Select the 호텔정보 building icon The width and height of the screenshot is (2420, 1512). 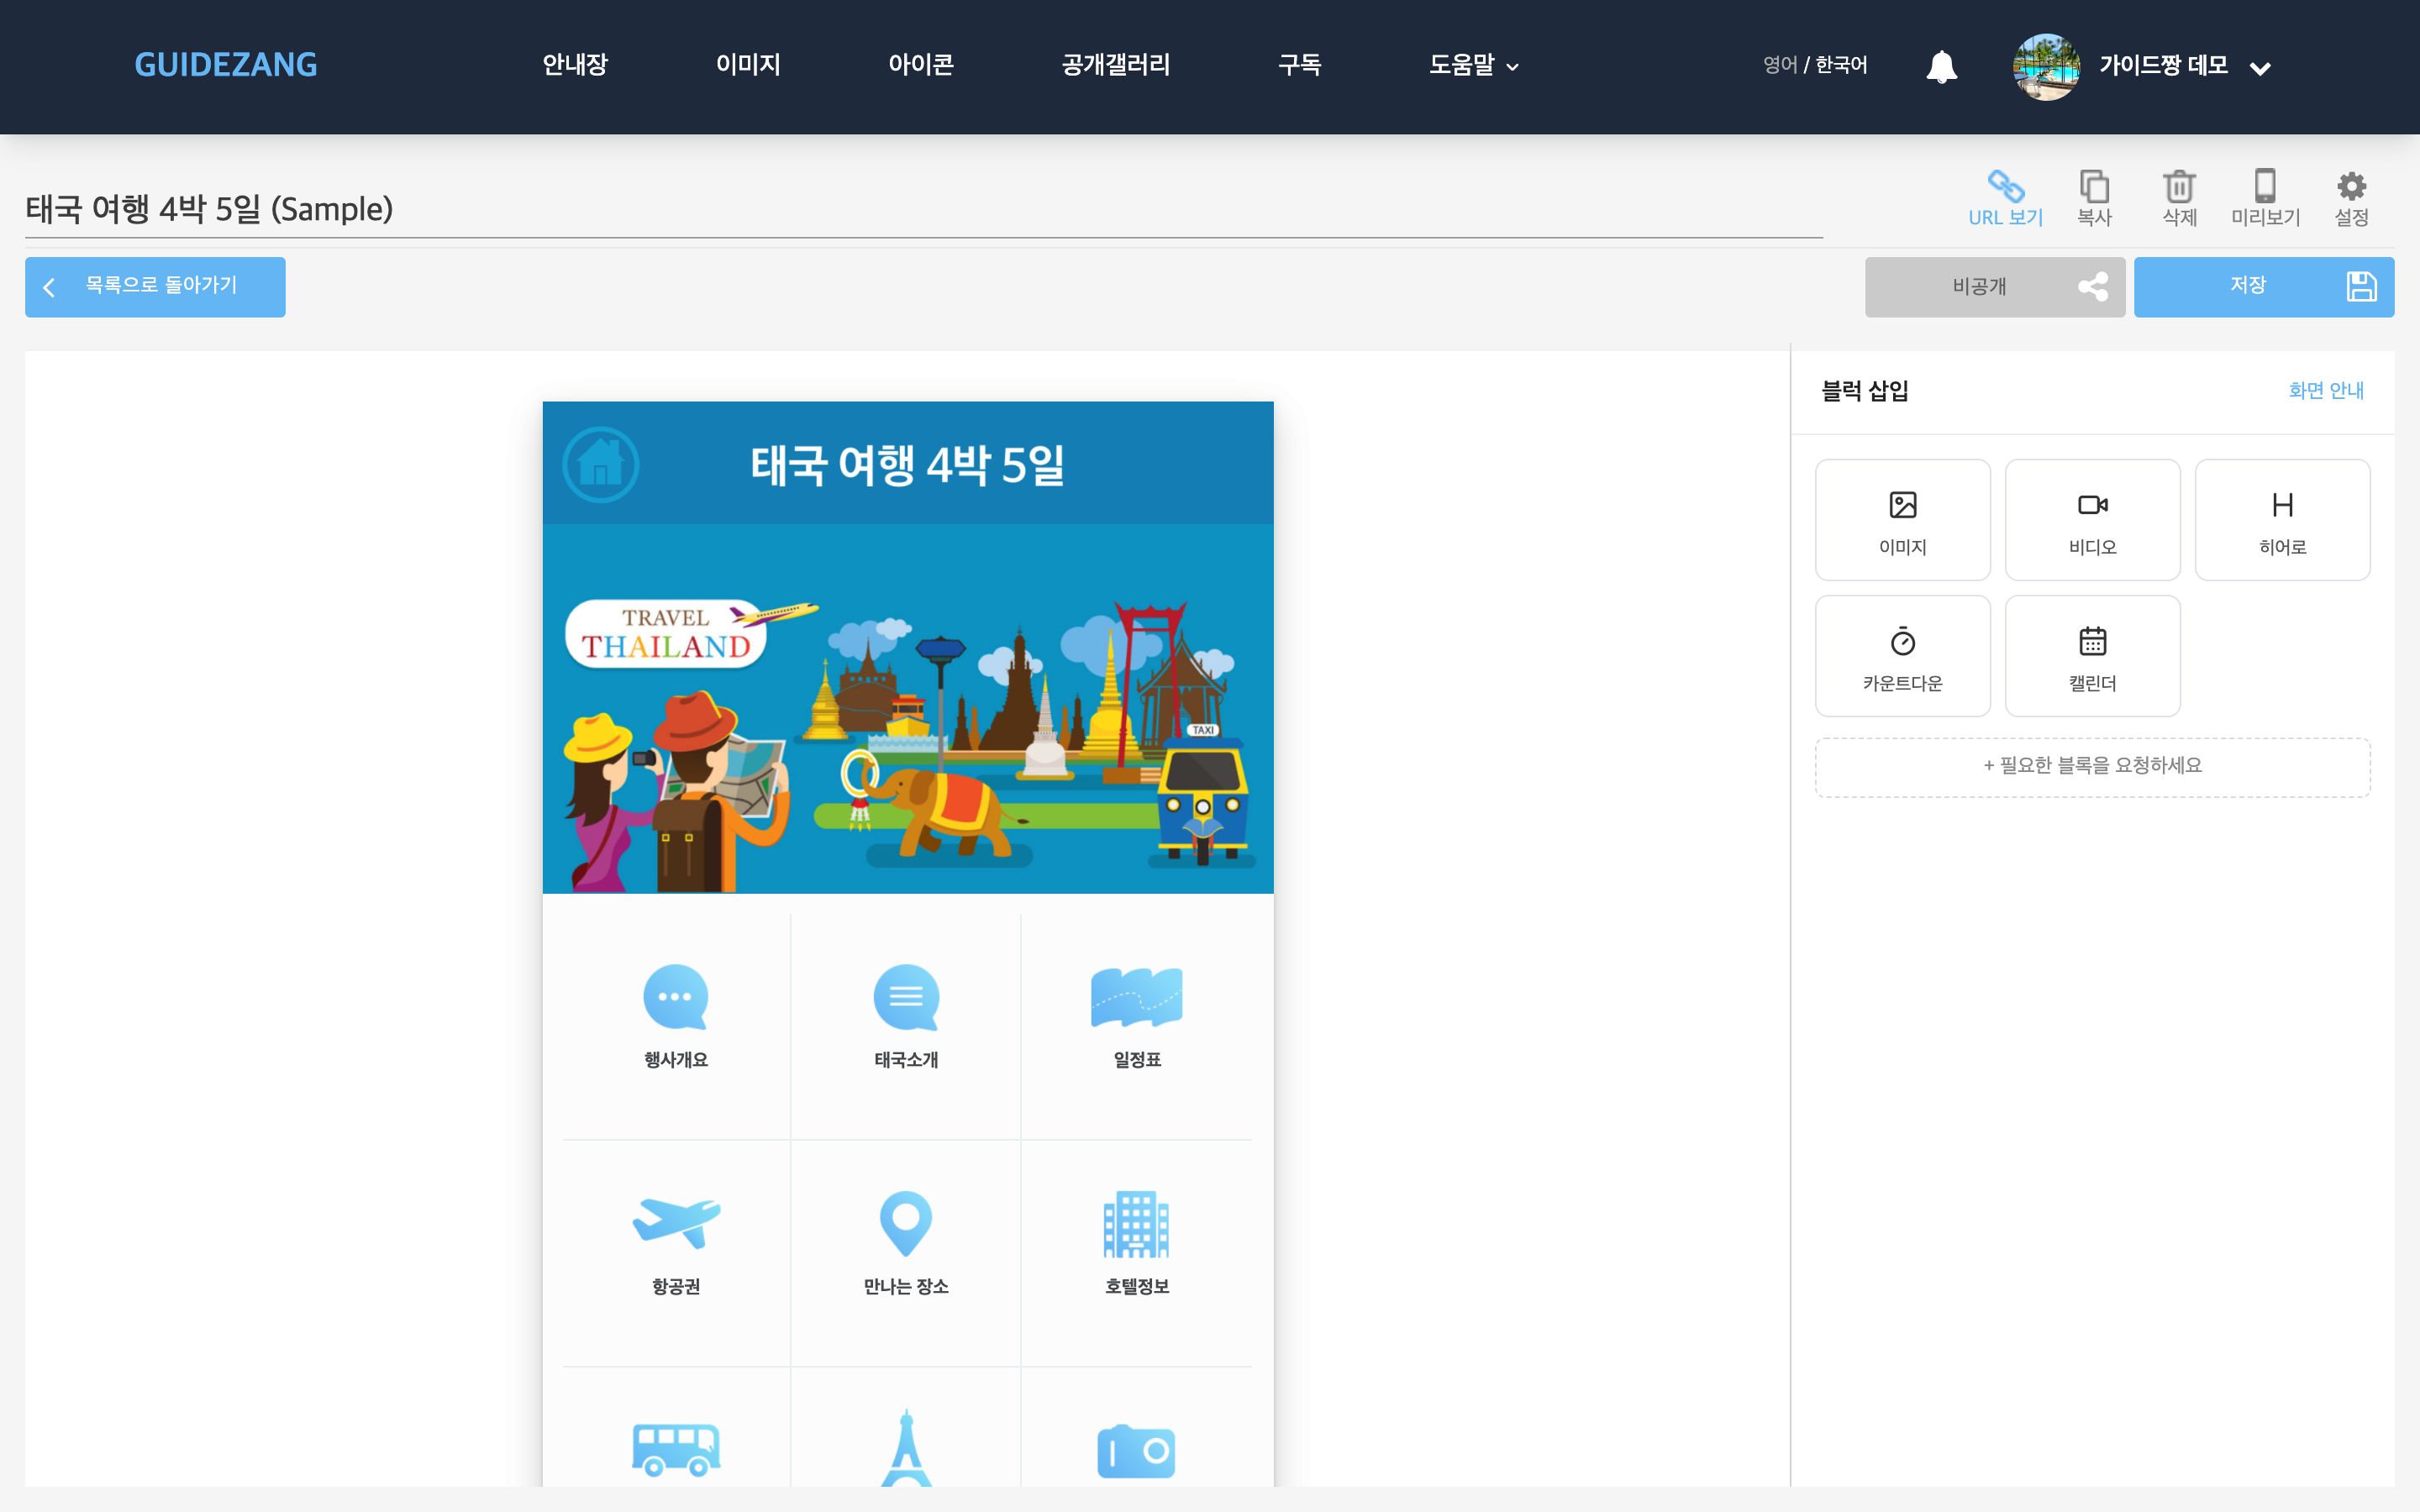1136,1223
